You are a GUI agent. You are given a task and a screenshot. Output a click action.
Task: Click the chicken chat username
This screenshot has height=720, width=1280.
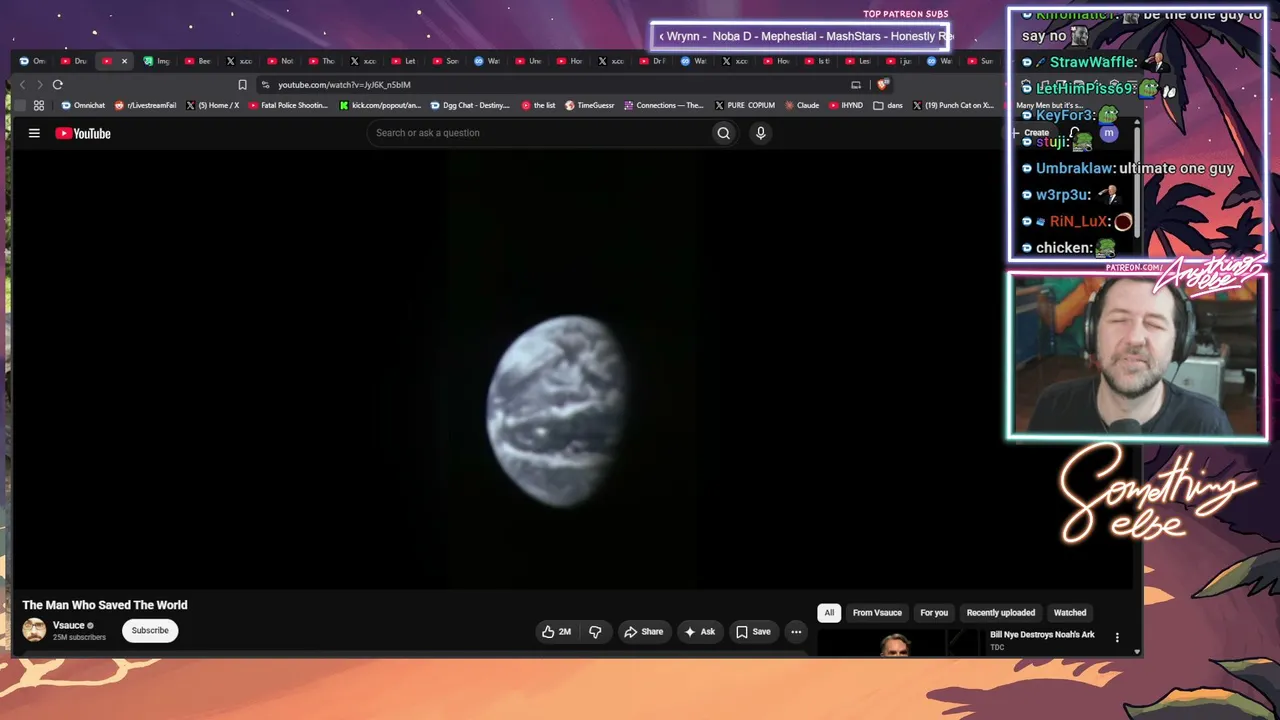[x=1063, y=248]
